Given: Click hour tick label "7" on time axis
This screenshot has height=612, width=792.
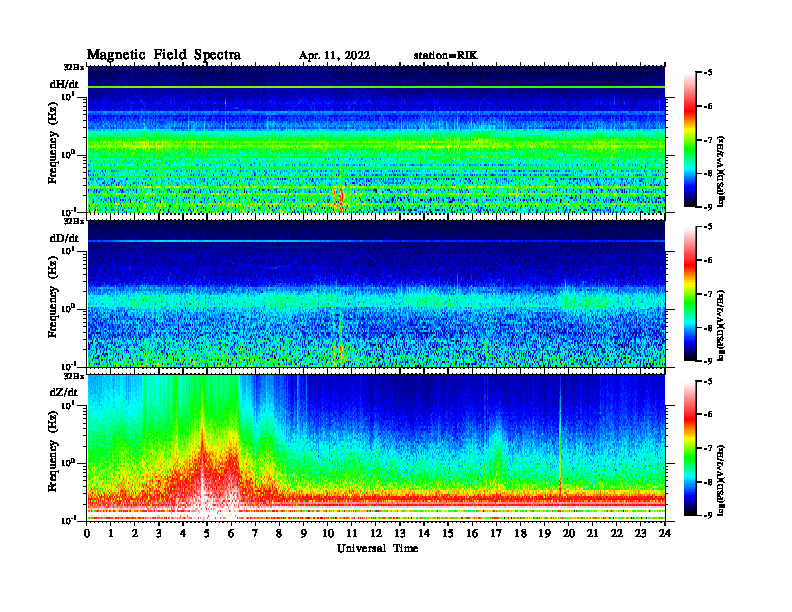Looking at the screenshot, I should tap(256, 533).
